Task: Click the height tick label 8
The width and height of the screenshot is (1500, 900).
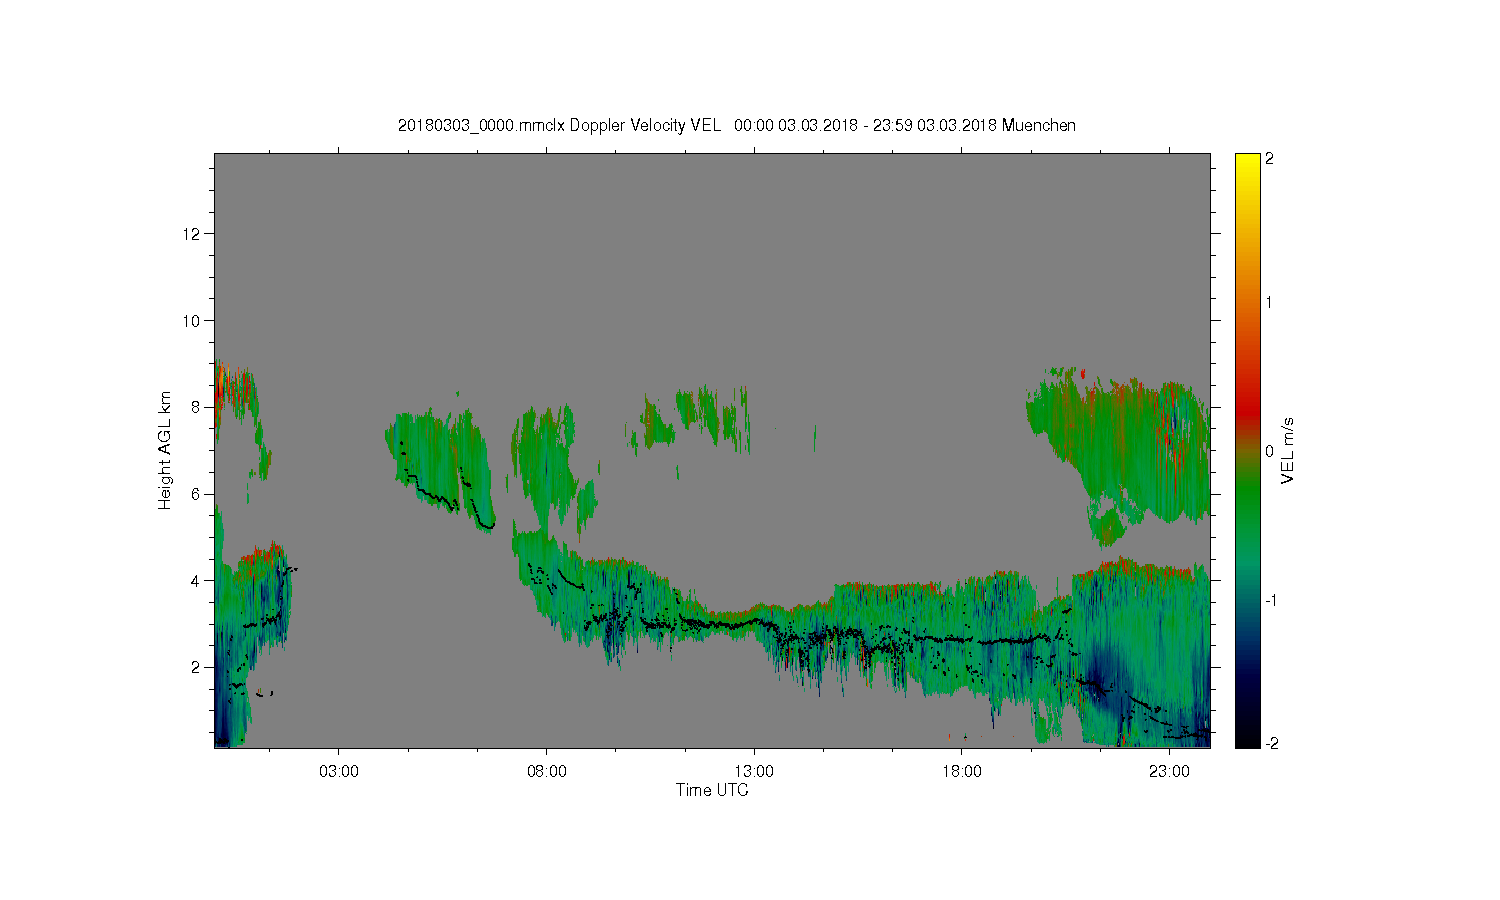Action: pyautogui.click(x=197, y=407)
